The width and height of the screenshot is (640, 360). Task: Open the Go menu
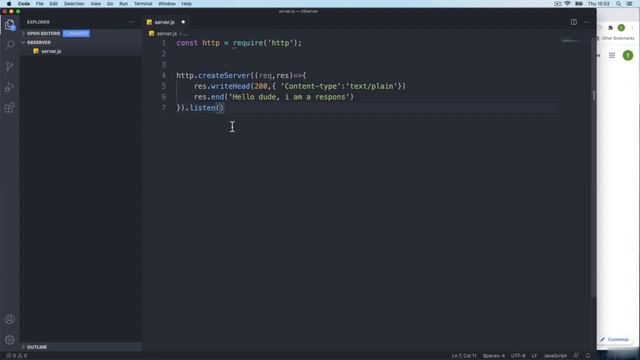(110, 4)
